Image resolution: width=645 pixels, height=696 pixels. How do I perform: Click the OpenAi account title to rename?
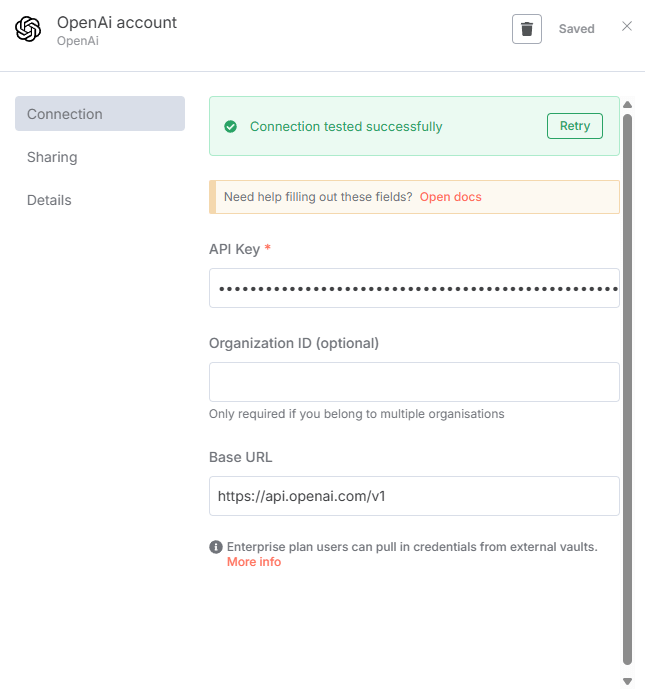[x=117, y=22]
